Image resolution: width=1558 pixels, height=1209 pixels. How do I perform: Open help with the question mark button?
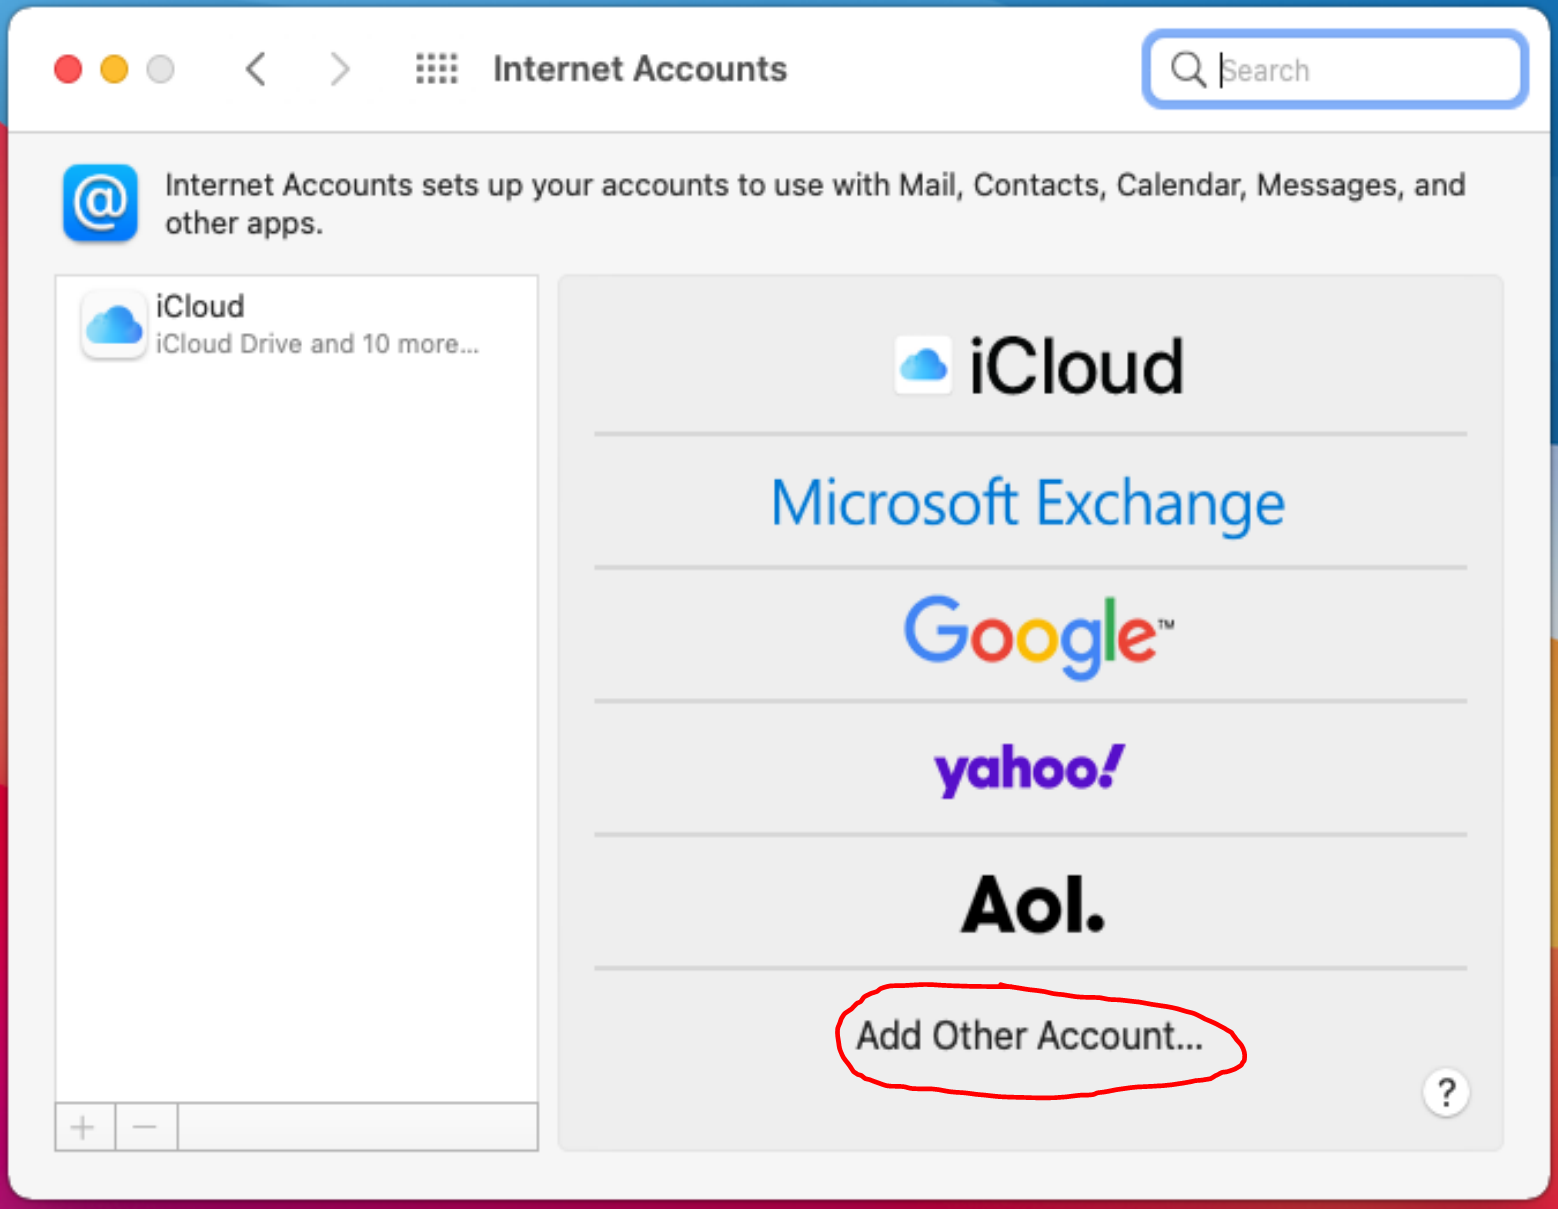pos(1446,1092)
